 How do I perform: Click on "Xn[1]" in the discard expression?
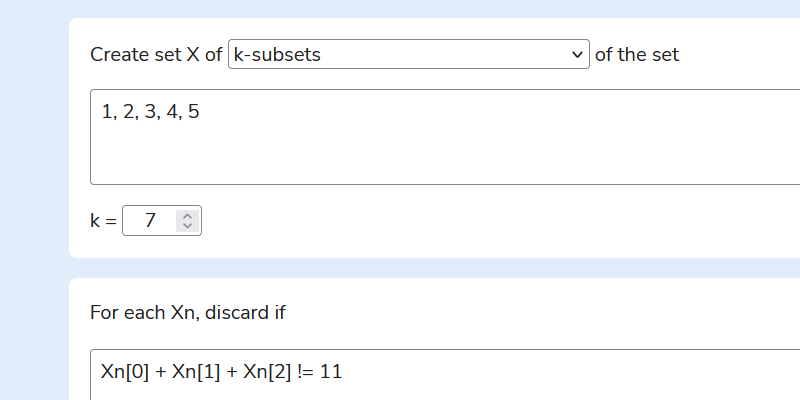point(196,372)
